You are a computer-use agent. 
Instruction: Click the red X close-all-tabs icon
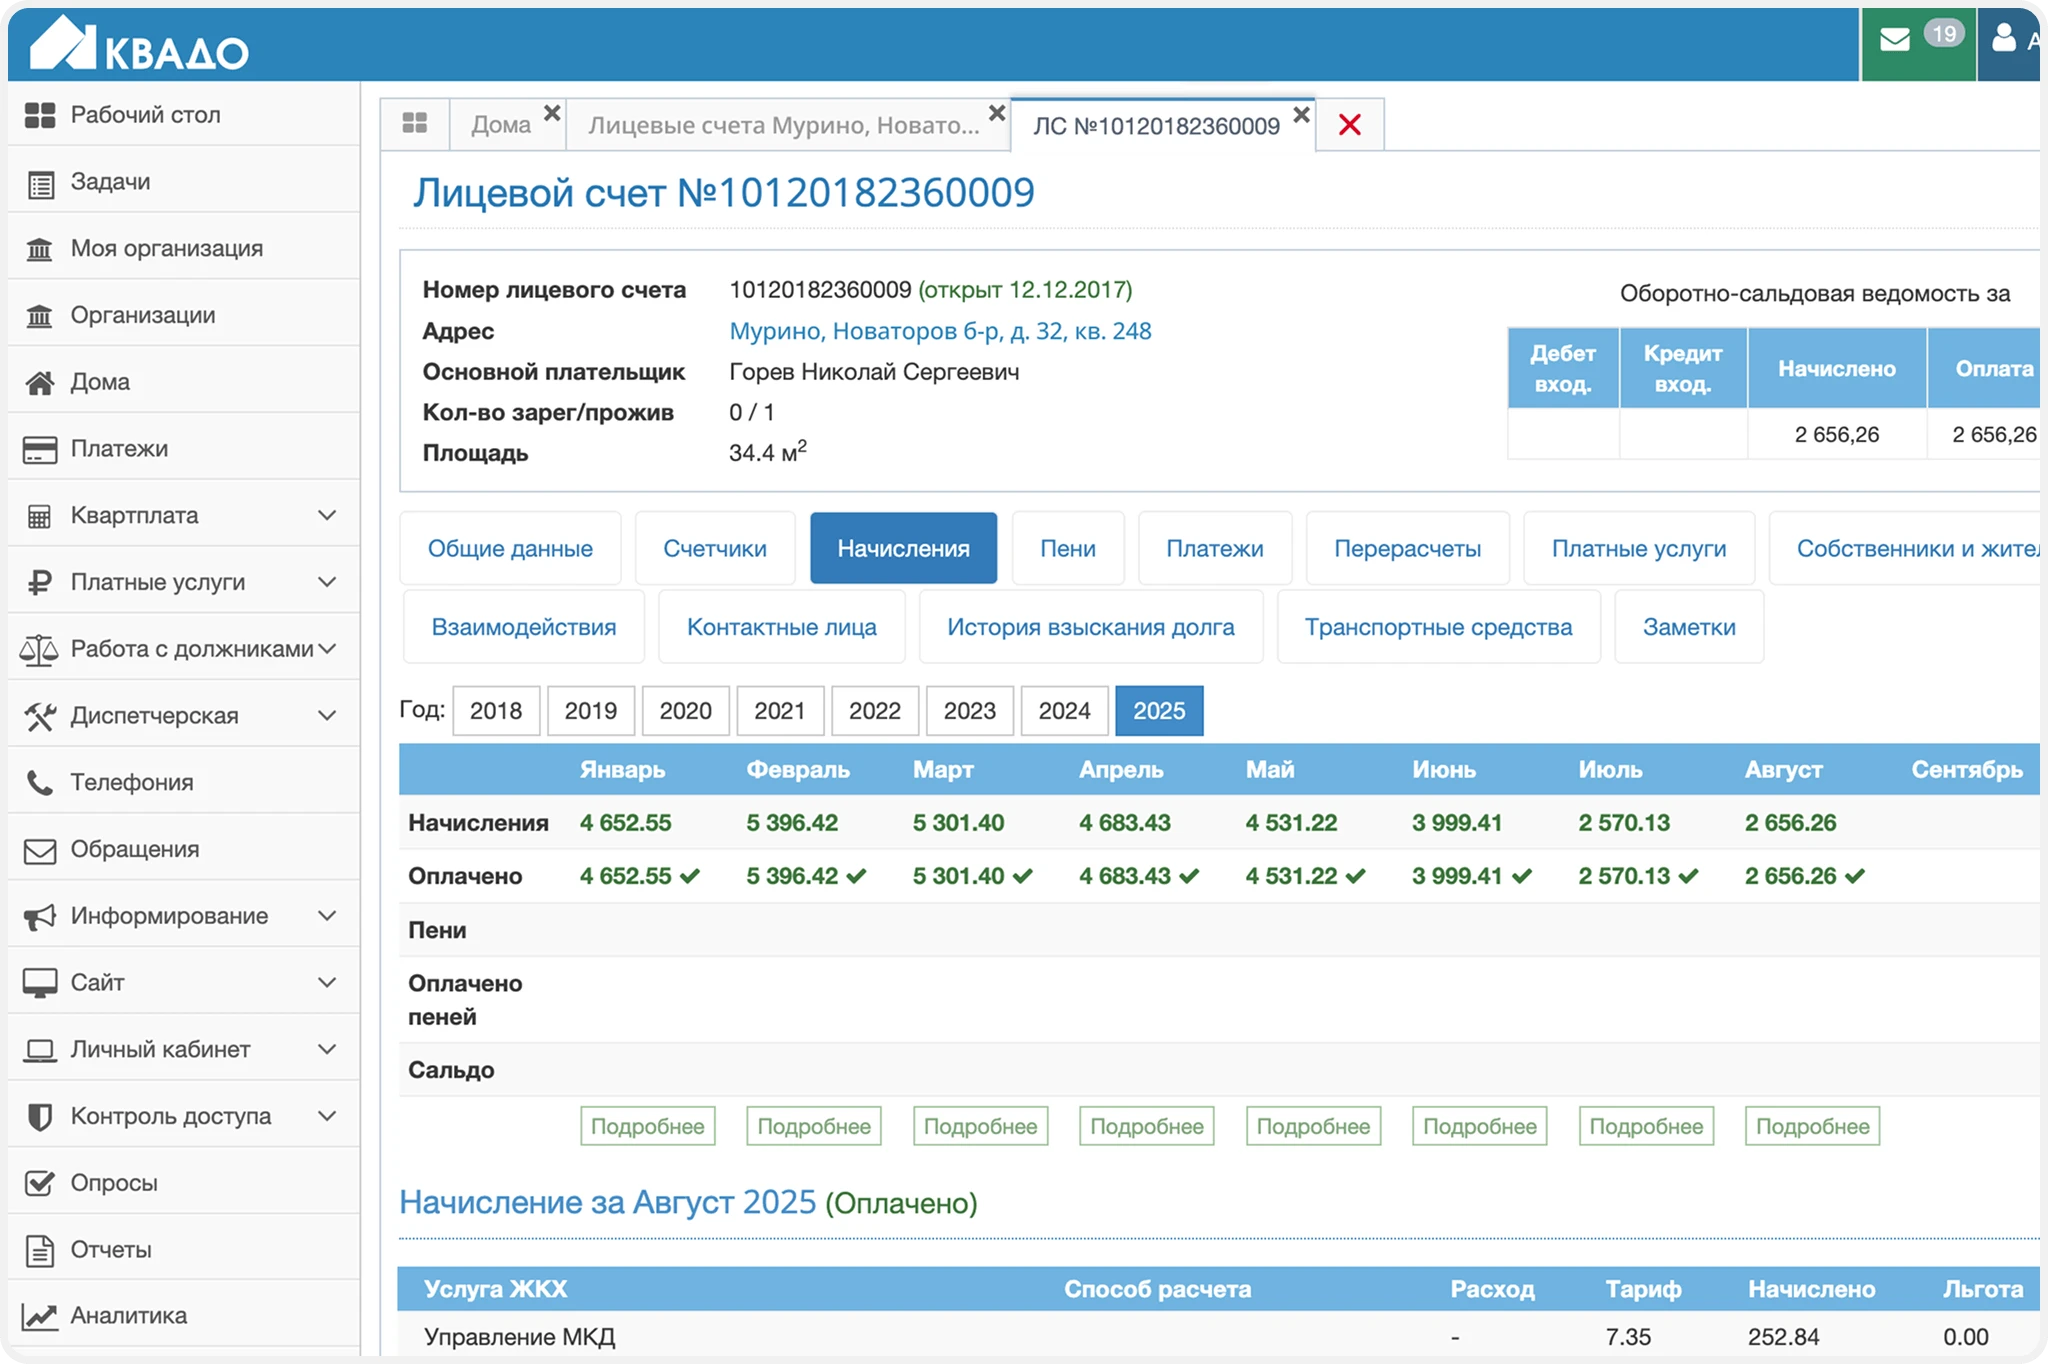point(1349,125)
